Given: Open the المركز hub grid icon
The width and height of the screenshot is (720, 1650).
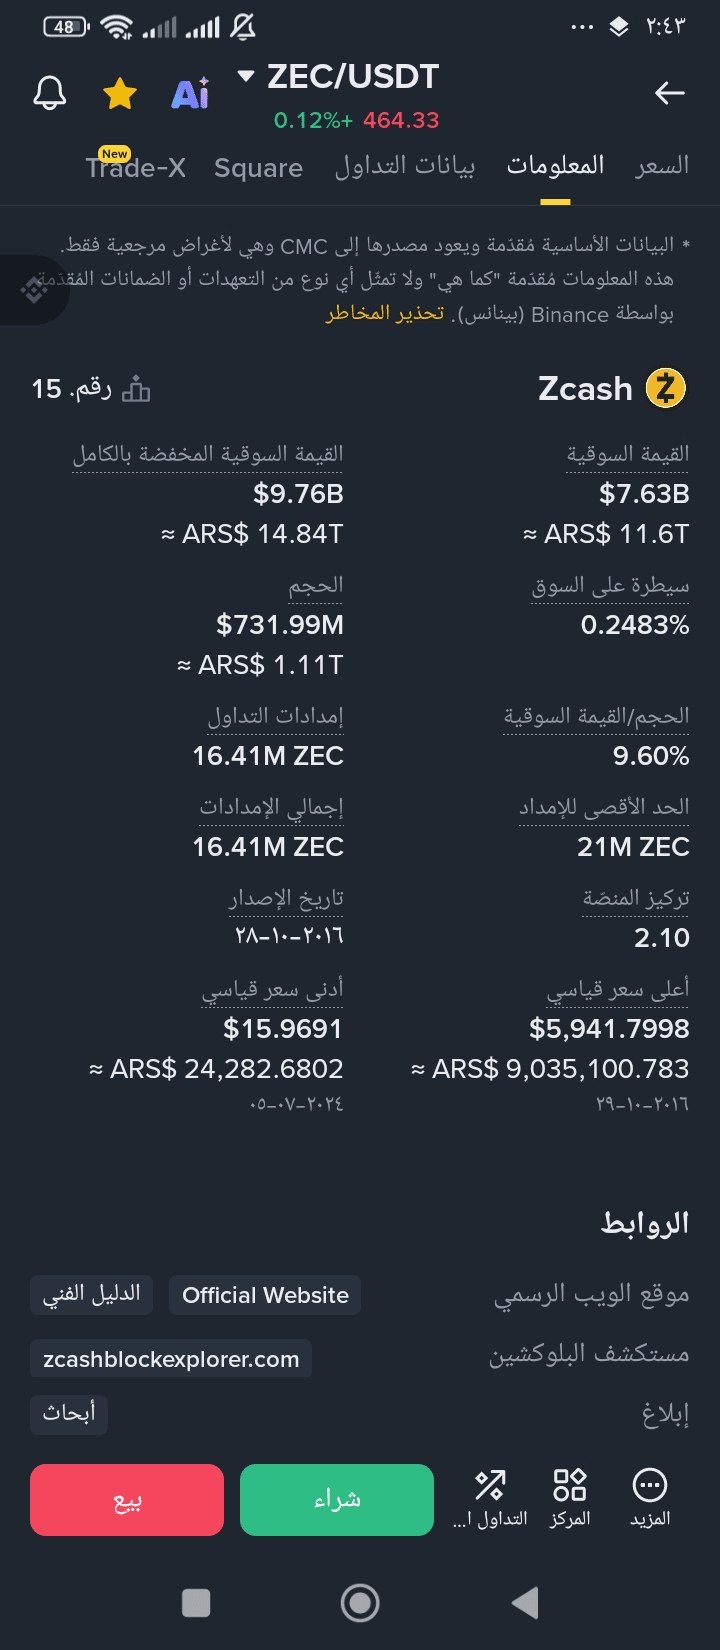Looking at the screenshot, I should [x=570, y=1498].
